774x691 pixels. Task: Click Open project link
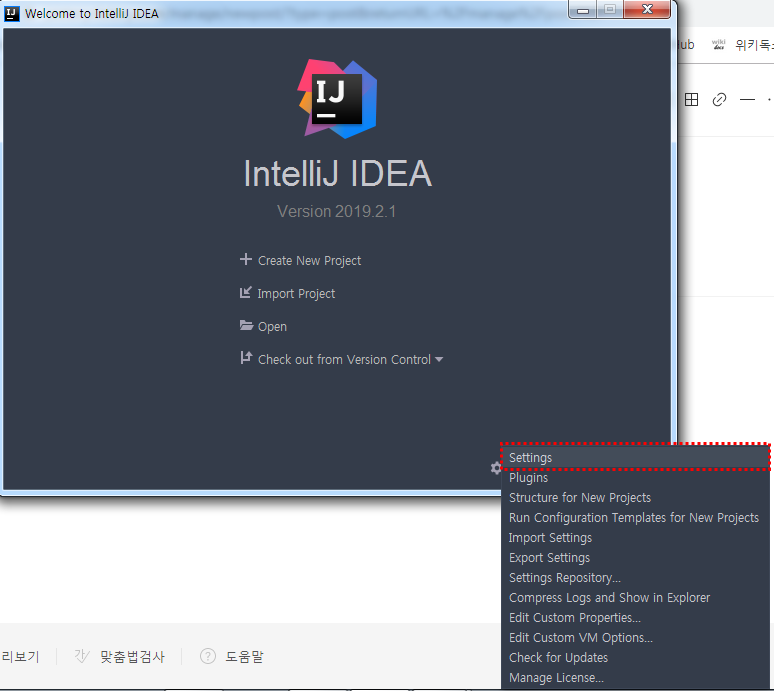(x=272, y=327)
